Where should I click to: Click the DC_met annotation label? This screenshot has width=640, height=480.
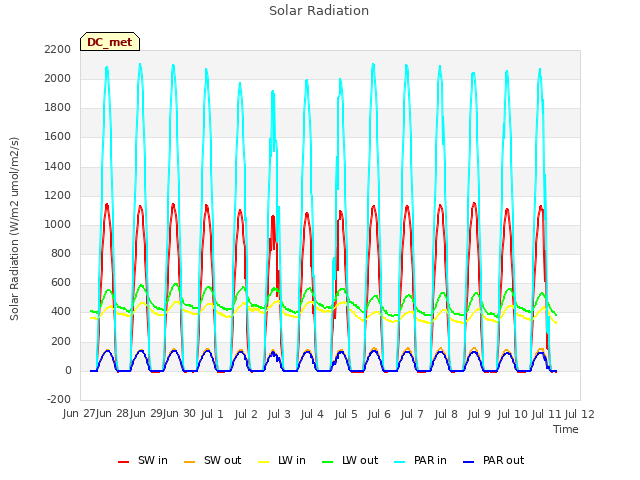110,42
